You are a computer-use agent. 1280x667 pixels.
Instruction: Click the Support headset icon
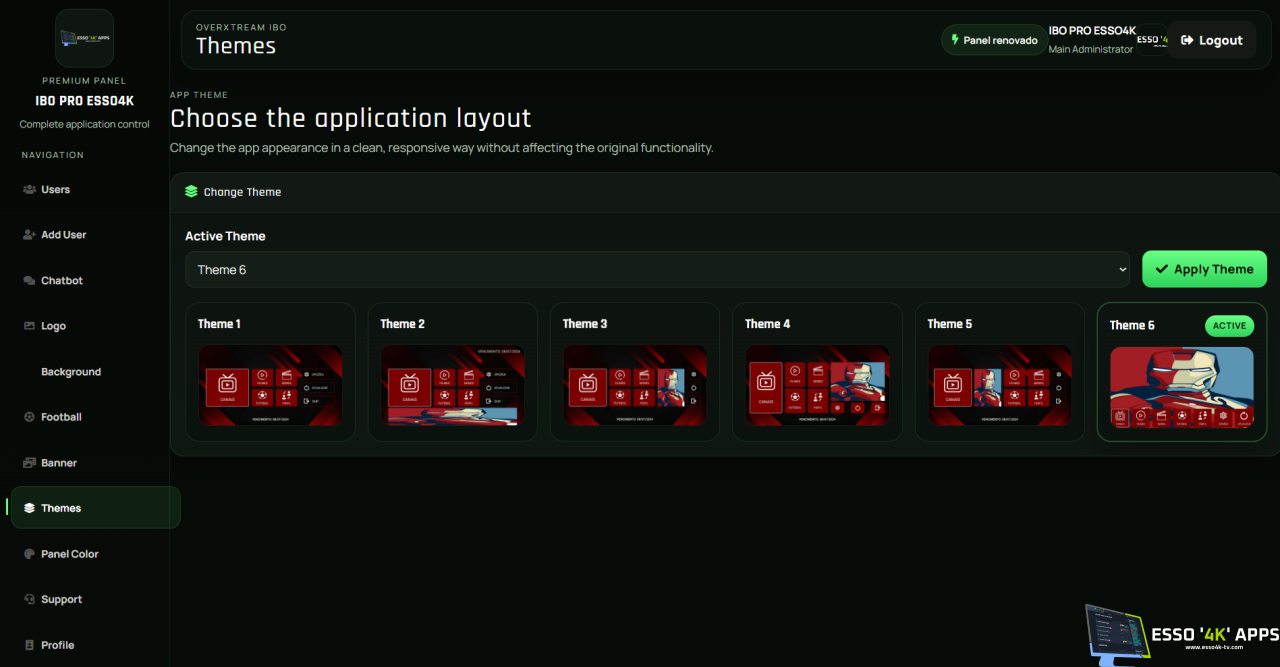coord(29,599)
